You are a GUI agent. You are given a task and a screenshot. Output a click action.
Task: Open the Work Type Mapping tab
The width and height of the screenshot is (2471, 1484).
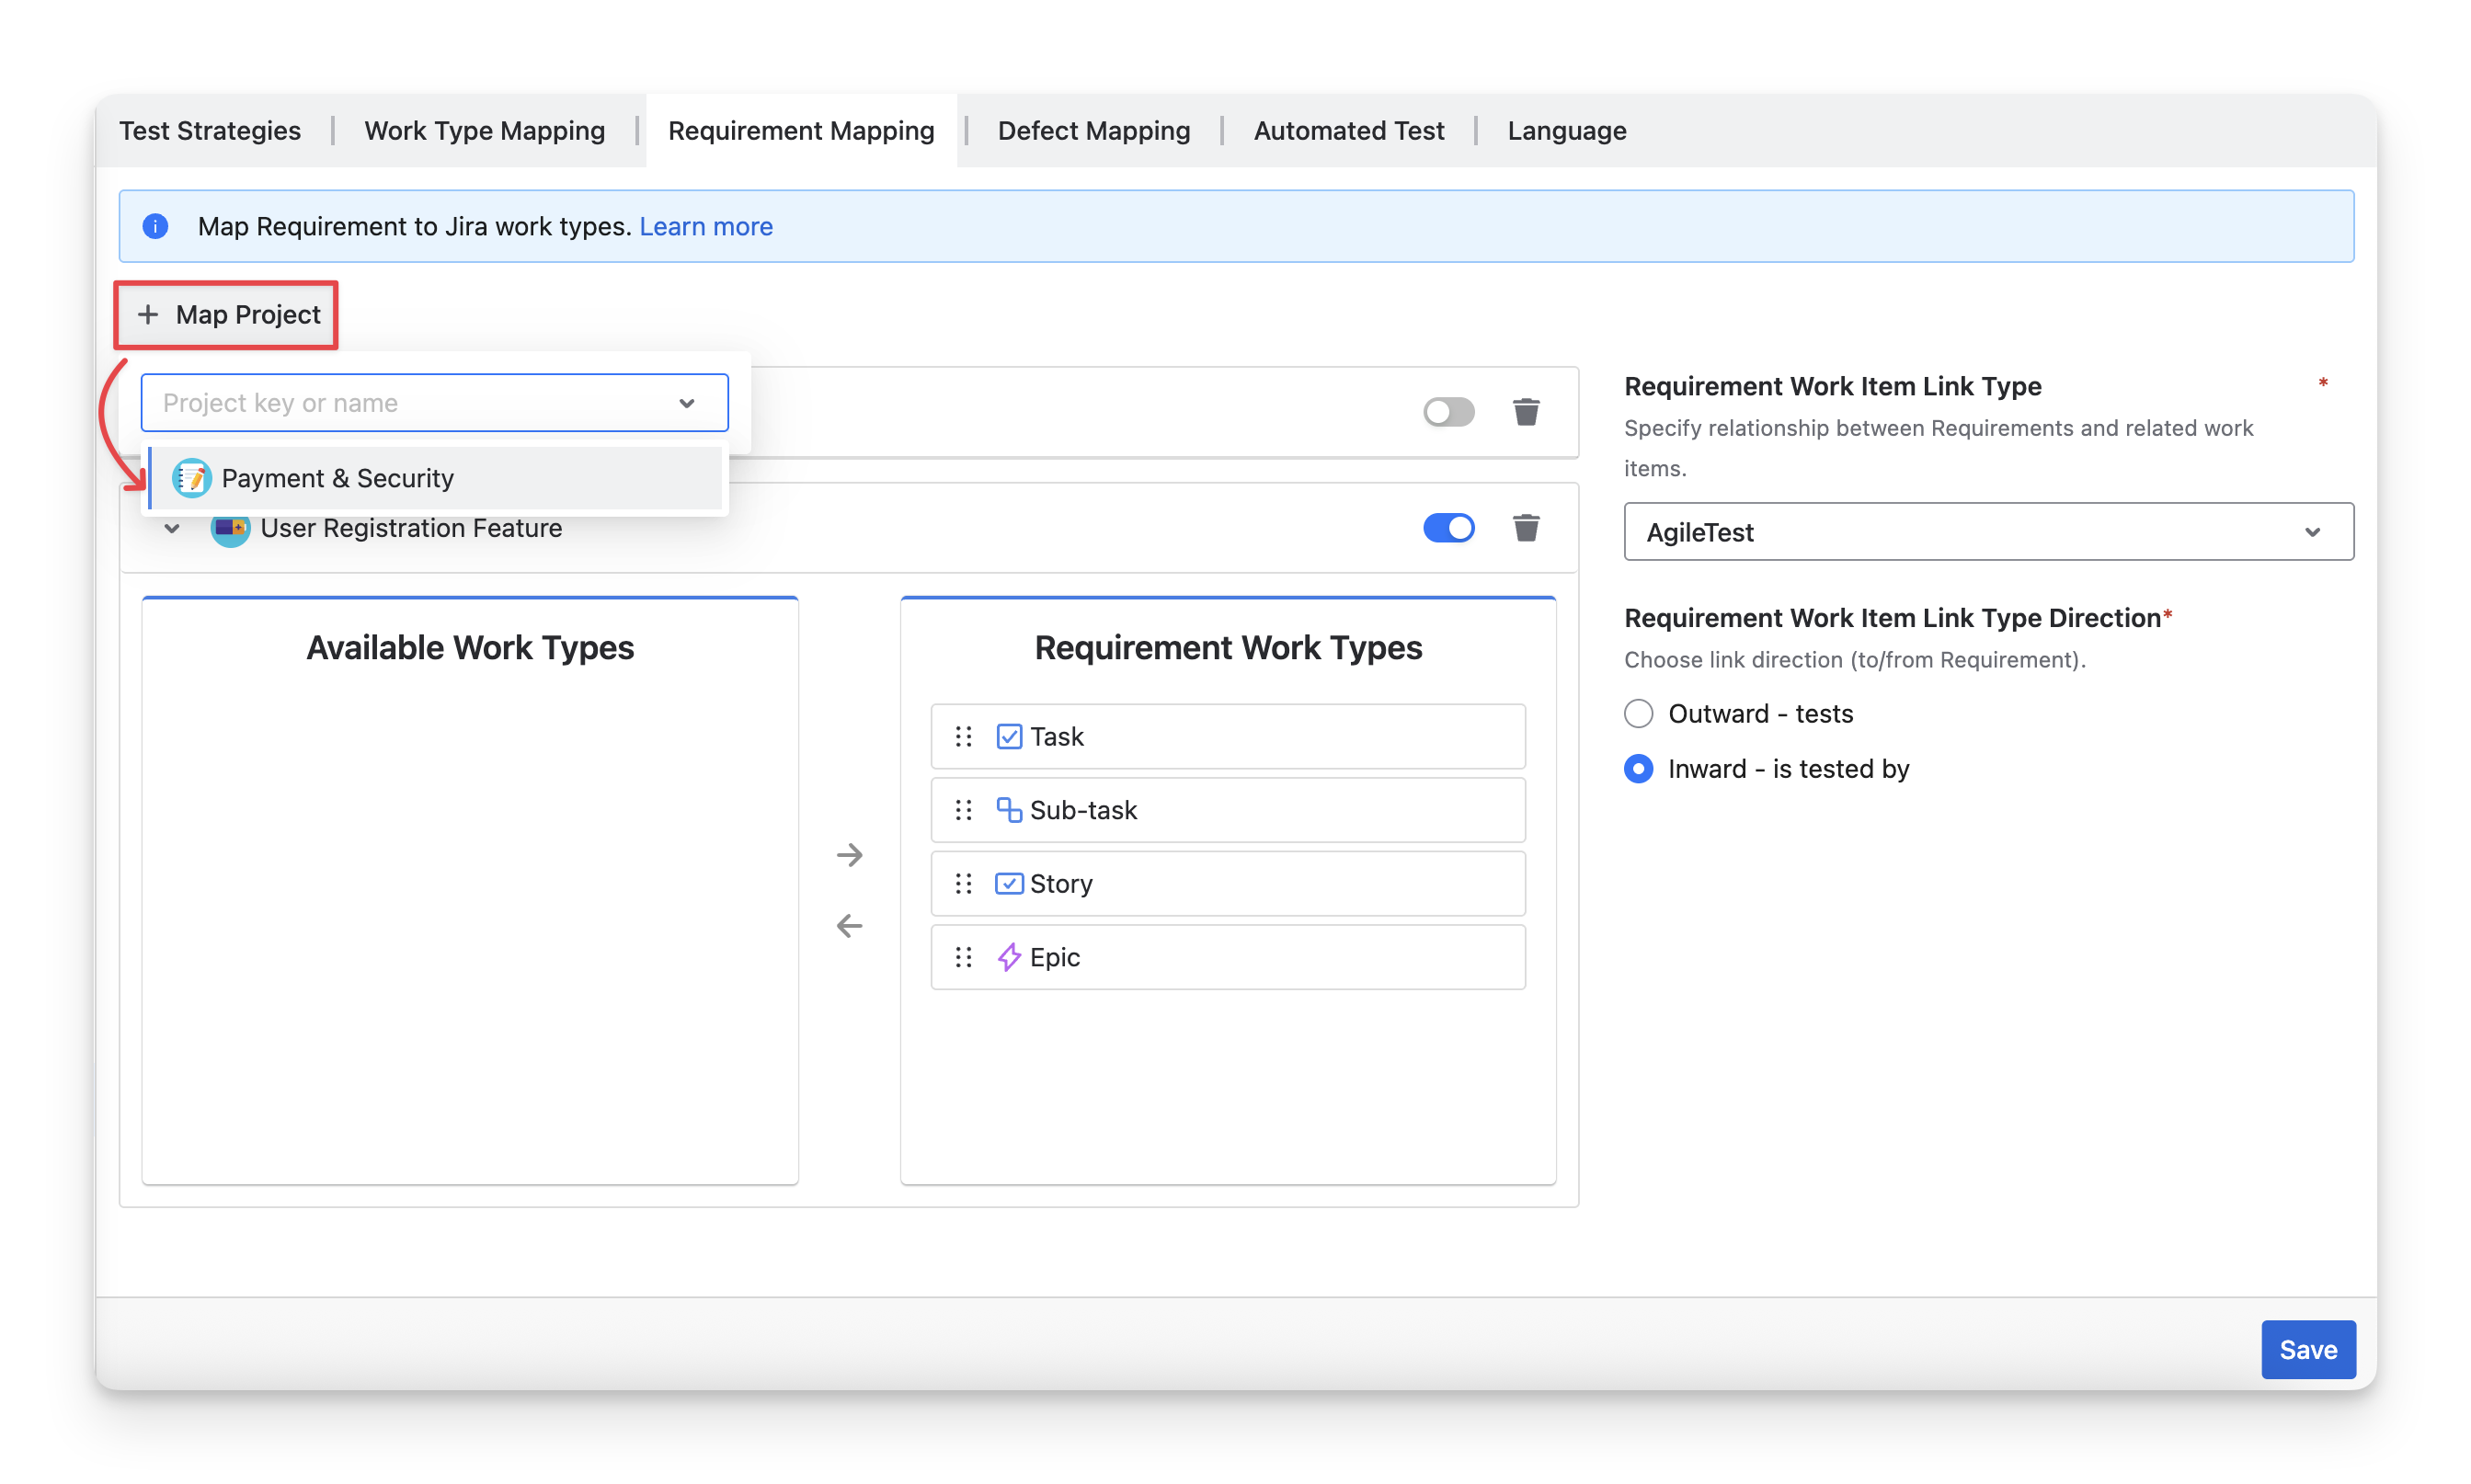tap(484, 131)
